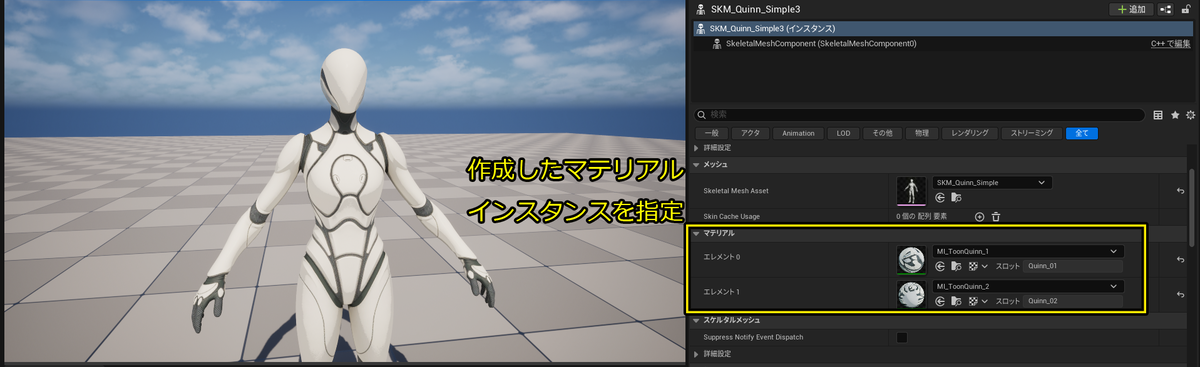The height and width of the screenshot is (367, 1200).
Task: Select the レンダリング filter tab
Action: coord(970,133)
